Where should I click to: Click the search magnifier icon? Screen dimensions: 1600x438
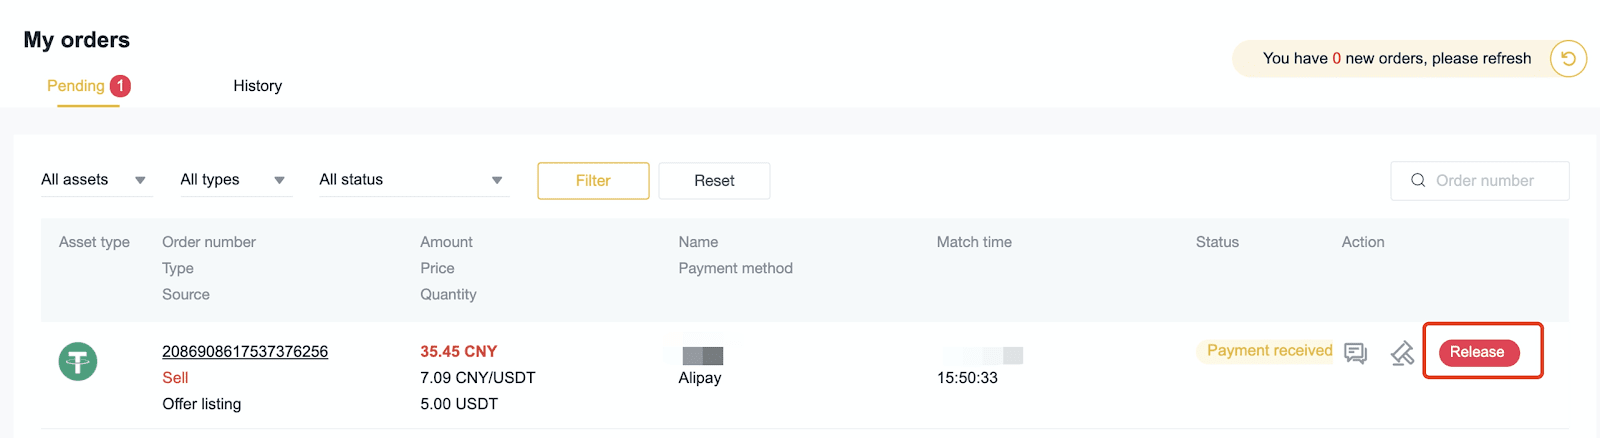point(1418,180)
